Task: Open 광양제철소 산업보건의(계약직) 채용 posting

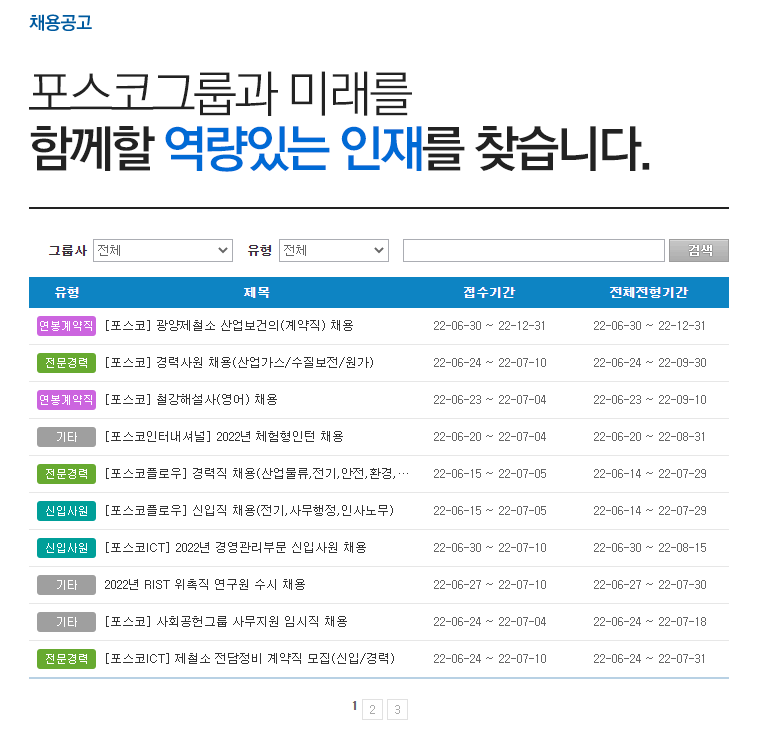Action: (229, 325)
